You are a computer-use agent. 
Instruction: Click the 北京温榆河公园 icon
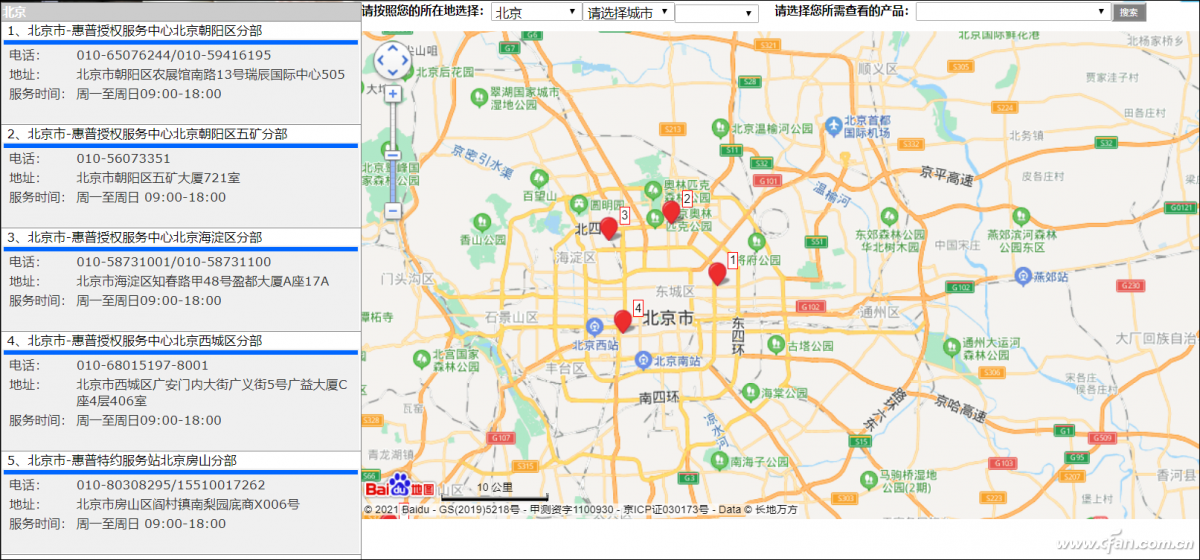click(x=719, y=128)
